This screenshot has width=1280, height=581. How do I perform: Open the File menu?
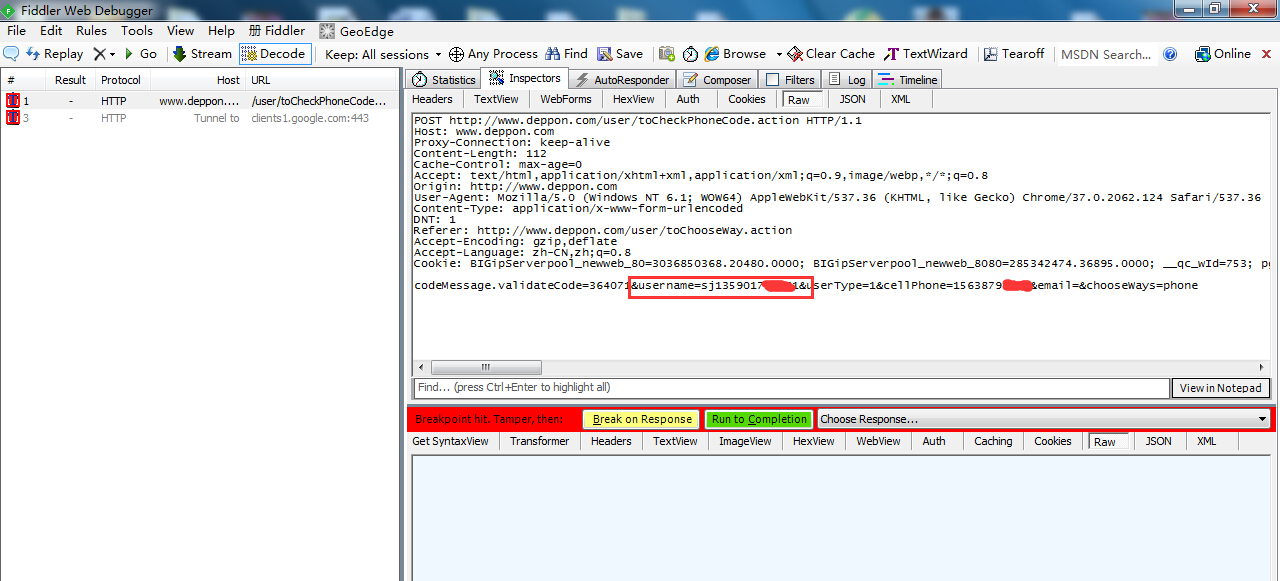coord(16,31)
